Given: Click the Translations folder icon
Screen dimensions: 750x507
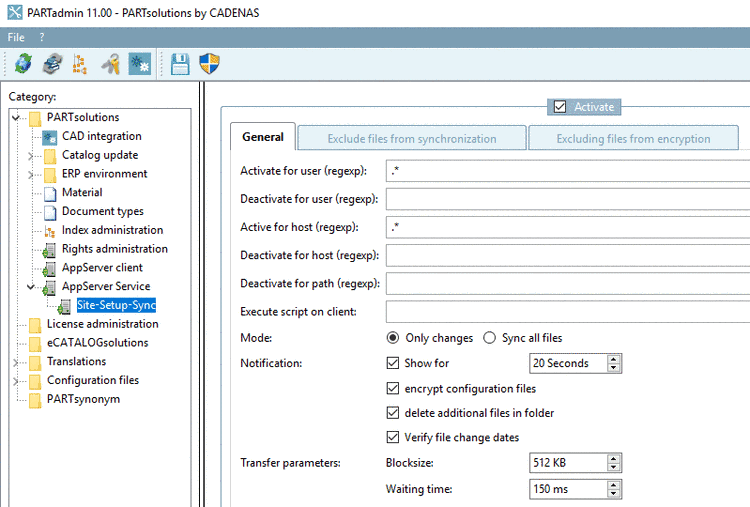Looking at the screenshot, I should 35,362.
